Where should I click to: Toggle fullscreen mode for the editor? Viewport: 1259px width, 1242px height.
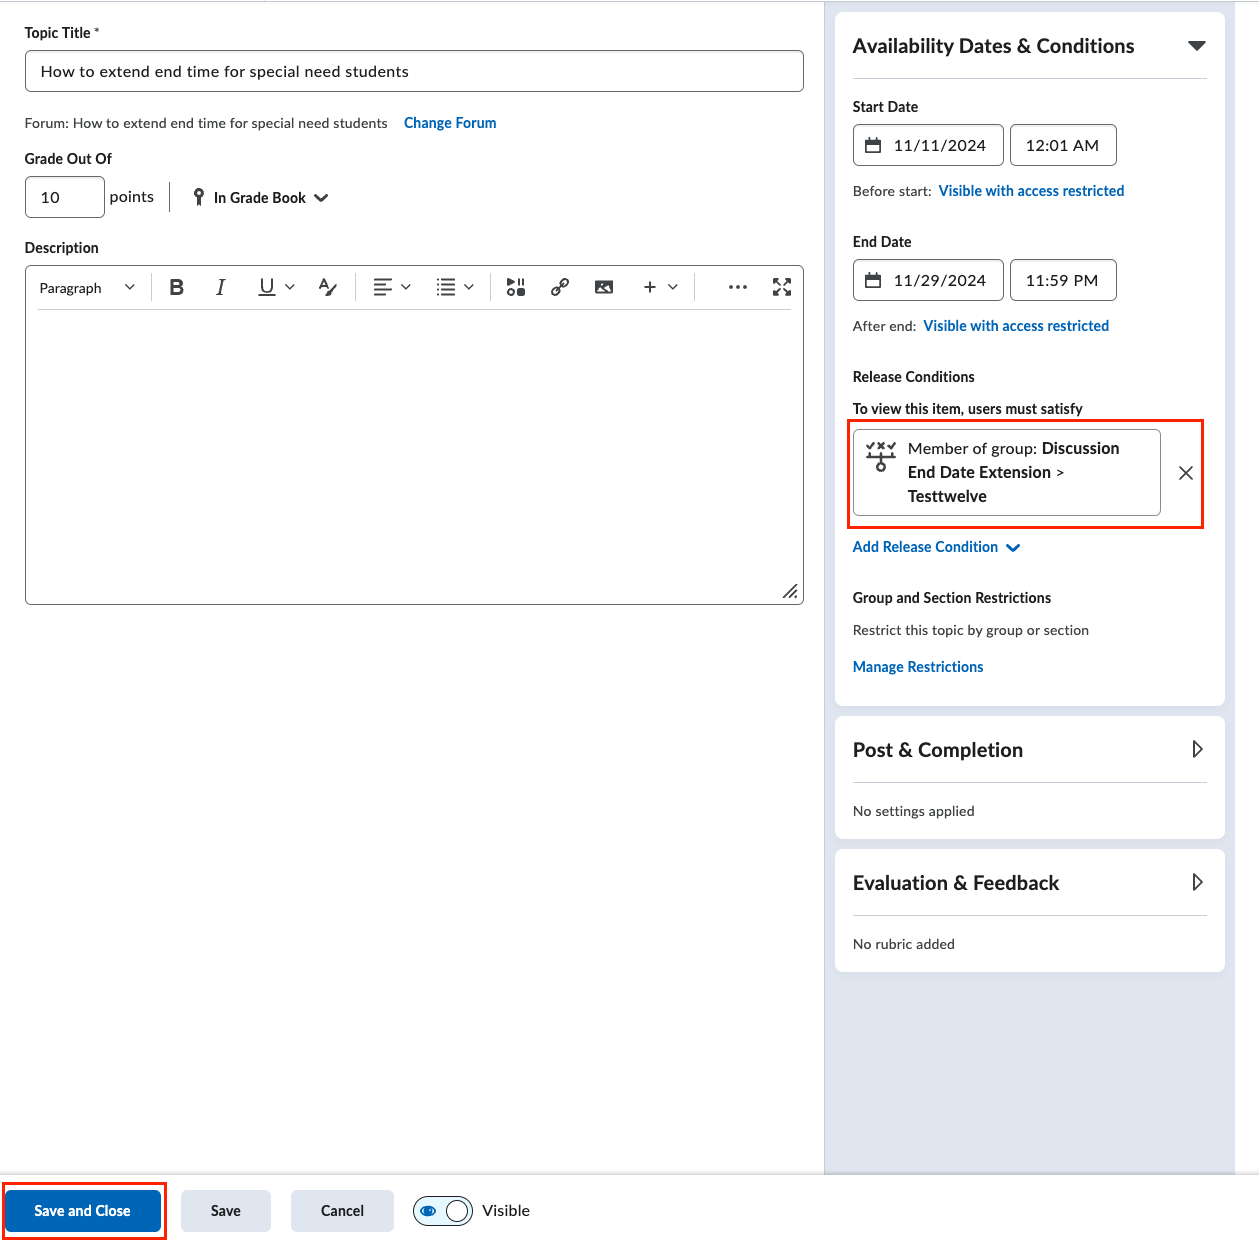(782, 288)
